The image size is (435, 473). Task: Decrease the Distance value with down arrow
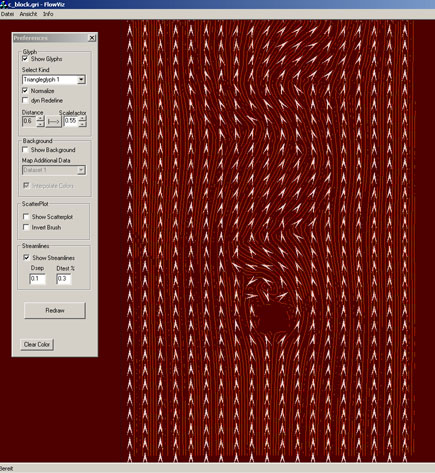40,124
